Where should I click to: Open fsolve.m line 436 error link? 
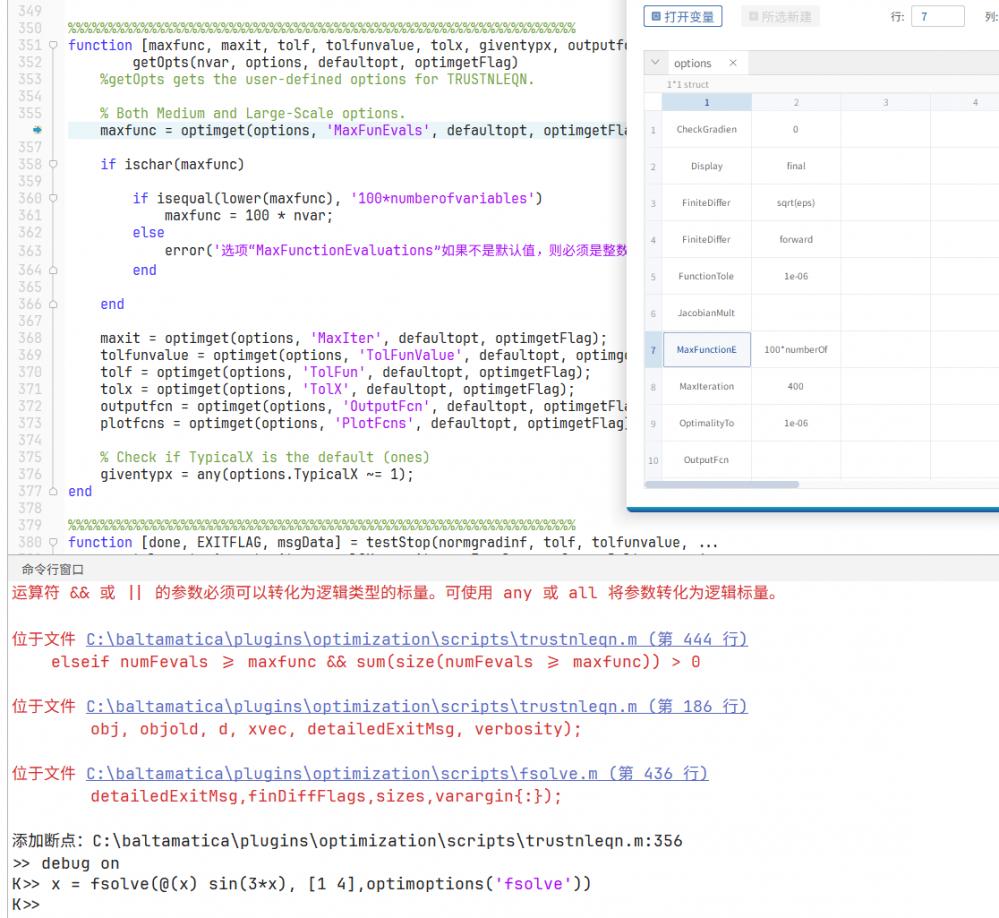tap(397, 774)
